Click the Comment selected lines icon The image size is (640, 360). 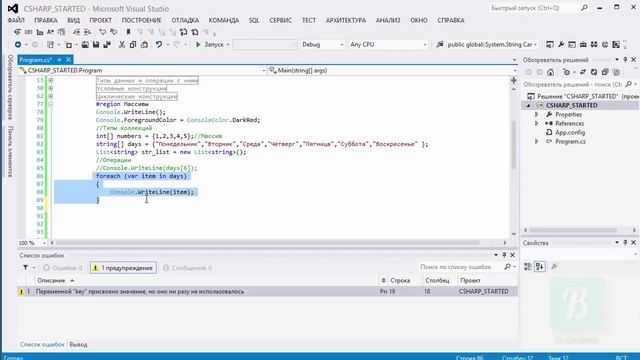(x=102, y=32)
